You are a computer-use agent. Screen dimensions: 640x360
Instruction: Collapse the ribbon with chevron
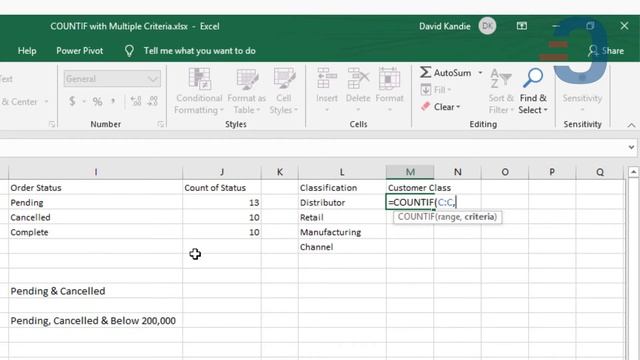[631, 125]
